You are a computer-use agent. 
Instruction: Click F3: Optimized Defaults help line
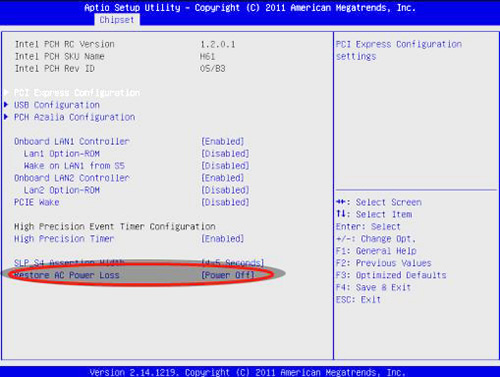(391, 275)
